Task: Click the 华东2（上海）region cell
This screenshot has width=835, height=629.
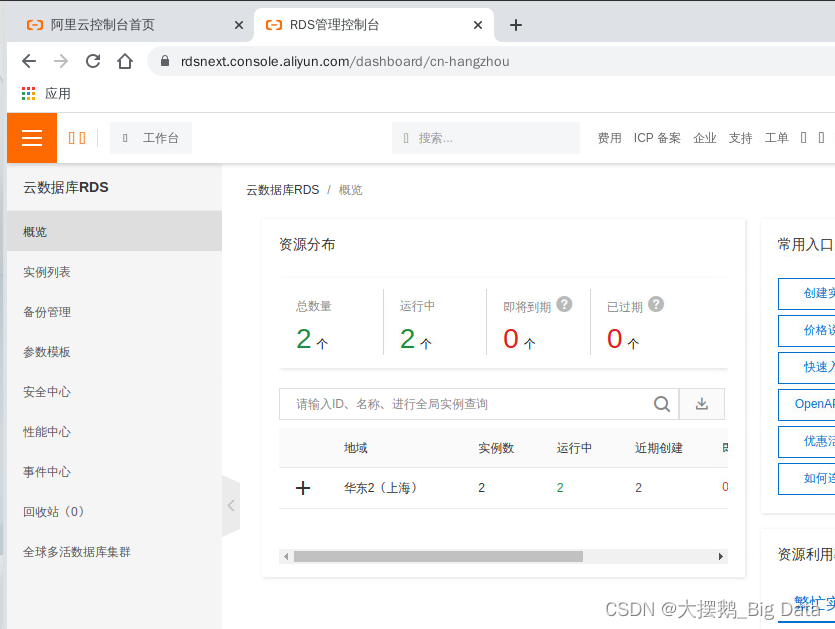Action: coord(380,487)
